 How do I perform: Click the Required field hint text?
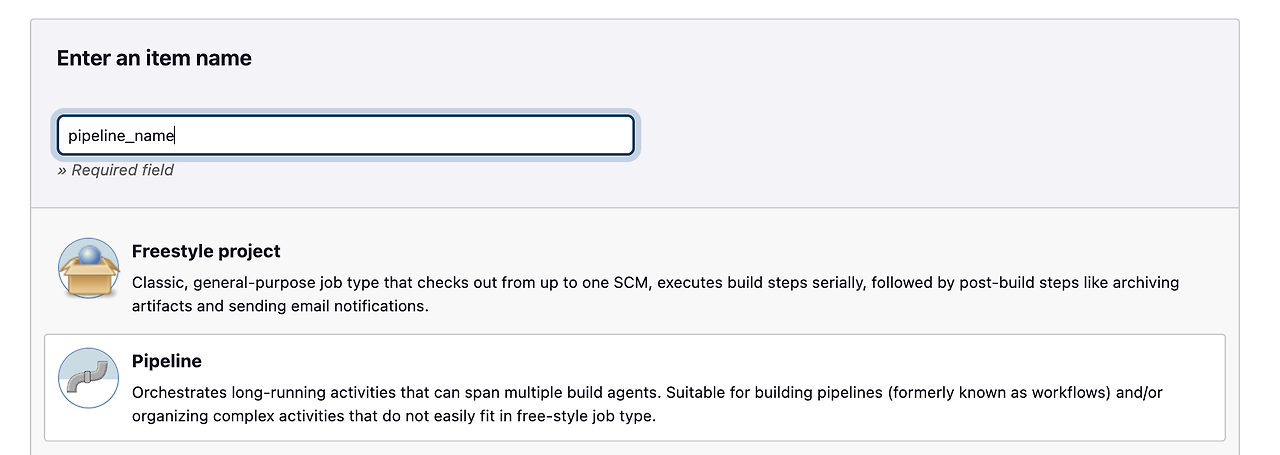[x=115, y=170]
